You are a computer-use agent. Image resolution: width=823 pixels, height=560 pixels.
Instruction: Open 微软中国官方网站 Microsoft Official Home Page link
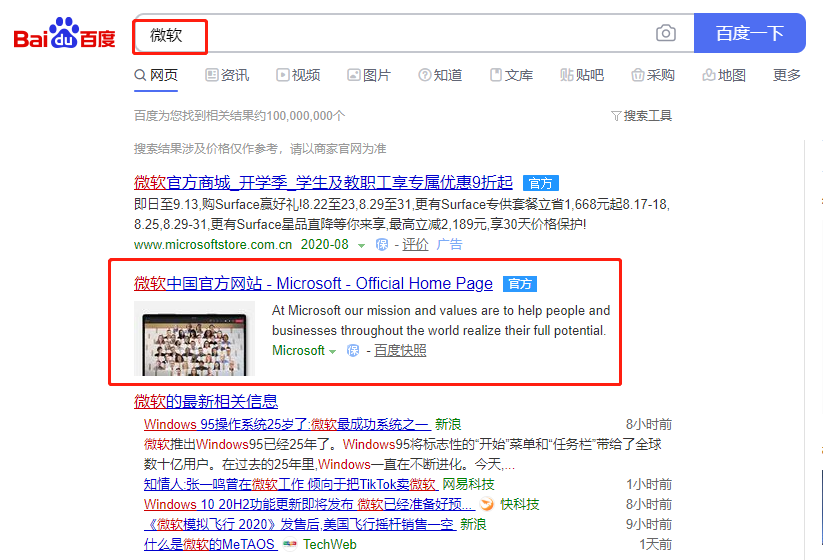(x=313, y=283)
